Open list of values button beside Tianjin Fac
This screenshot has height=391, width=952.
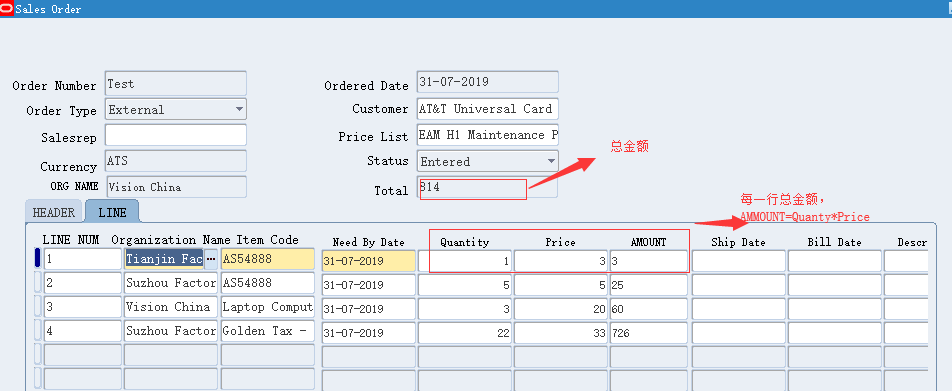click(211, 259)
